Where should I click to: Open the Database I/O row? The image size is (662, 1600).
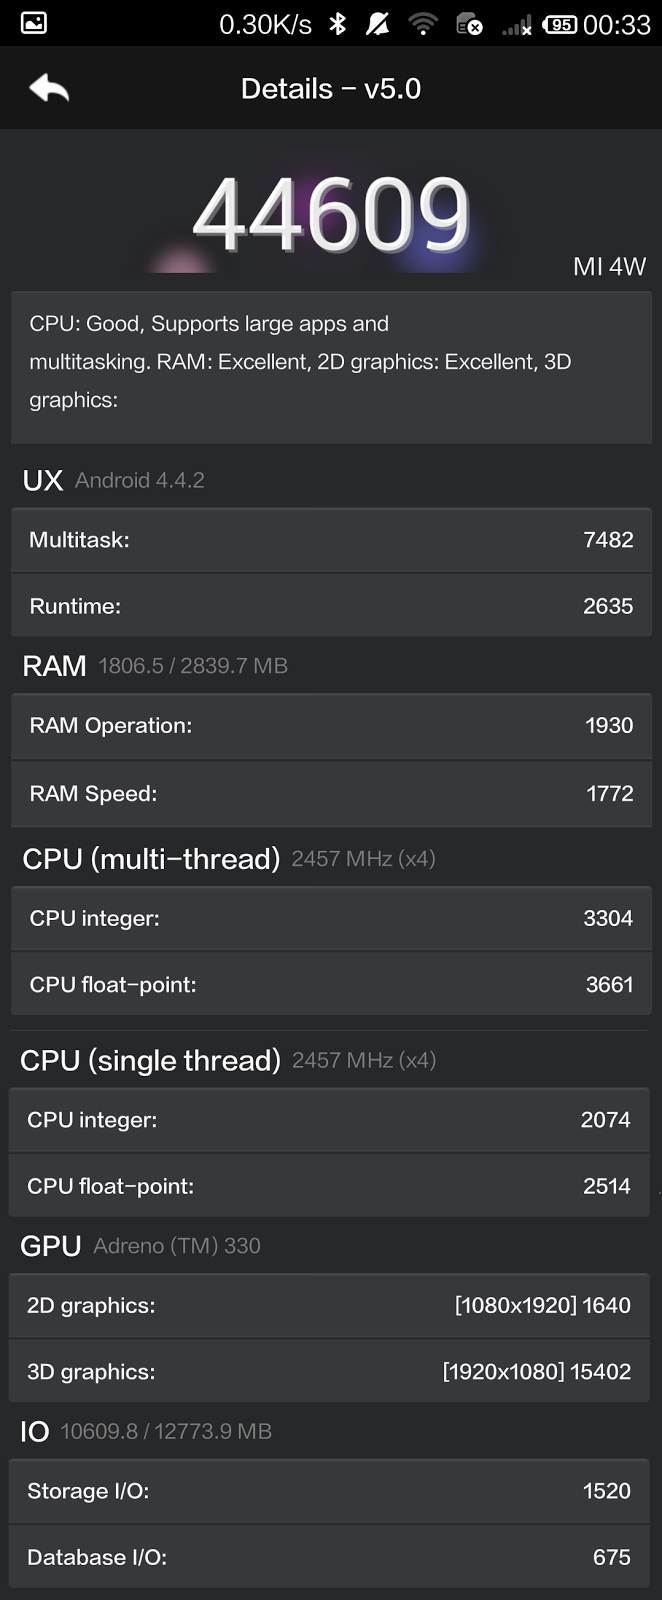click(x=331, y=1557)
